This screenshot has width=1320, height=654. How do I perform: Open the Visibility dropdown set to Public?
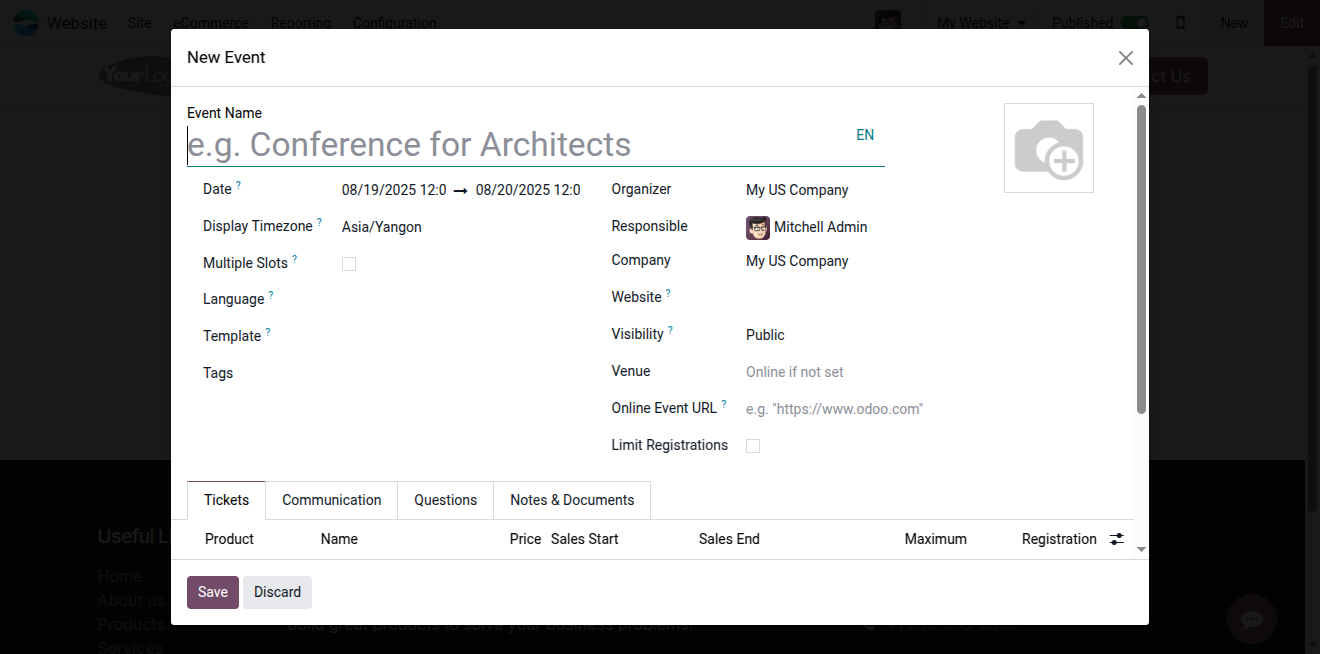pyautogui.click(x=860, y=335)
